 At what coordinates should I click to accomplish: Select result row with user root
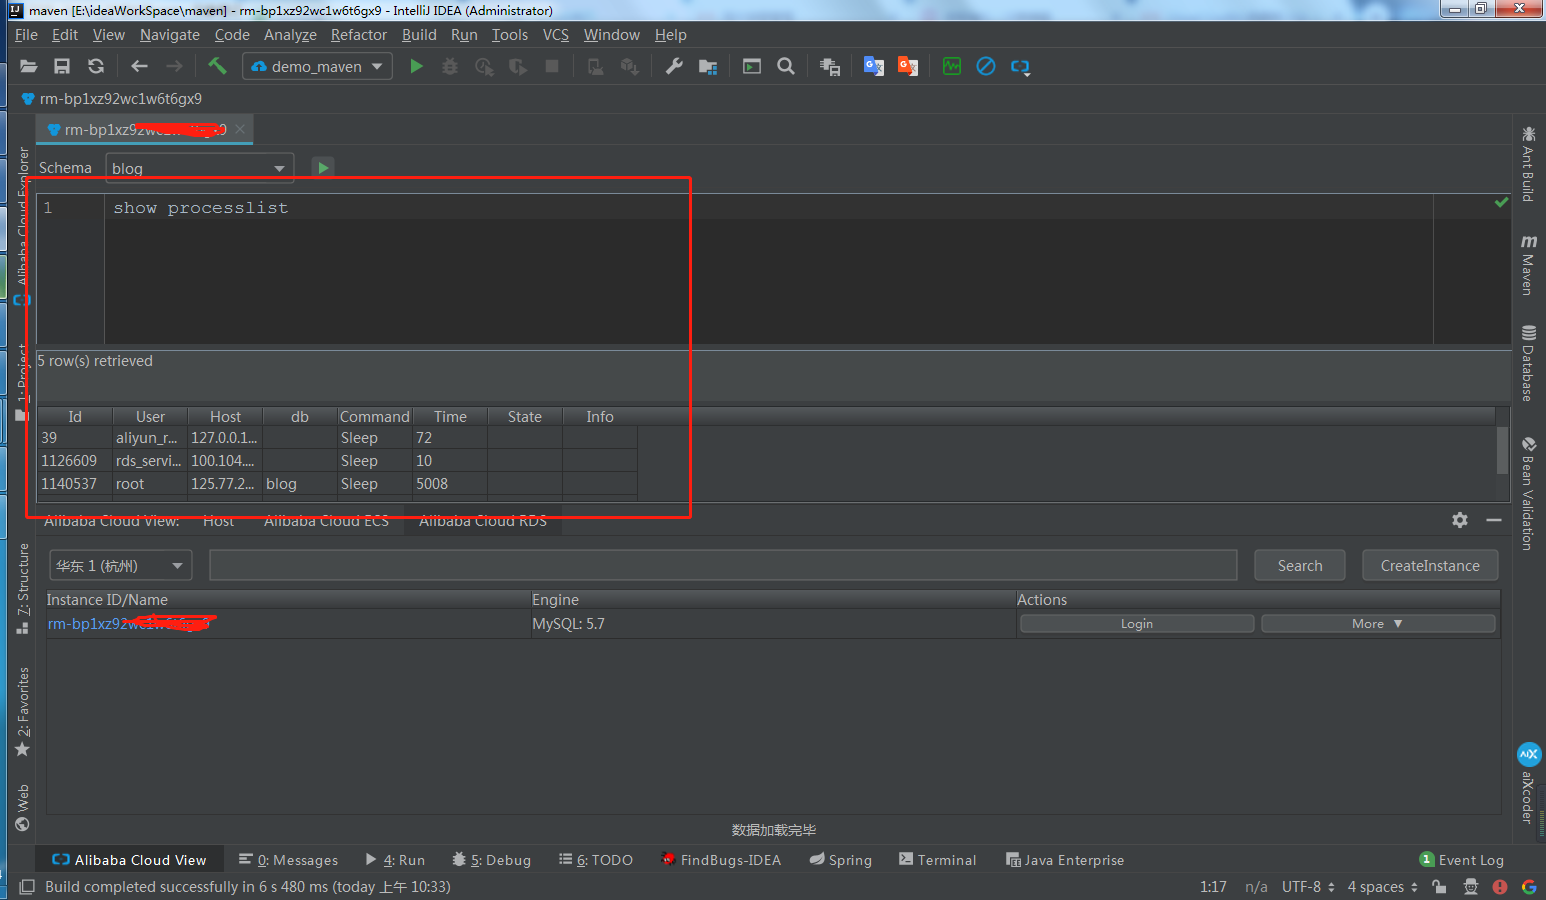(337, 484)
